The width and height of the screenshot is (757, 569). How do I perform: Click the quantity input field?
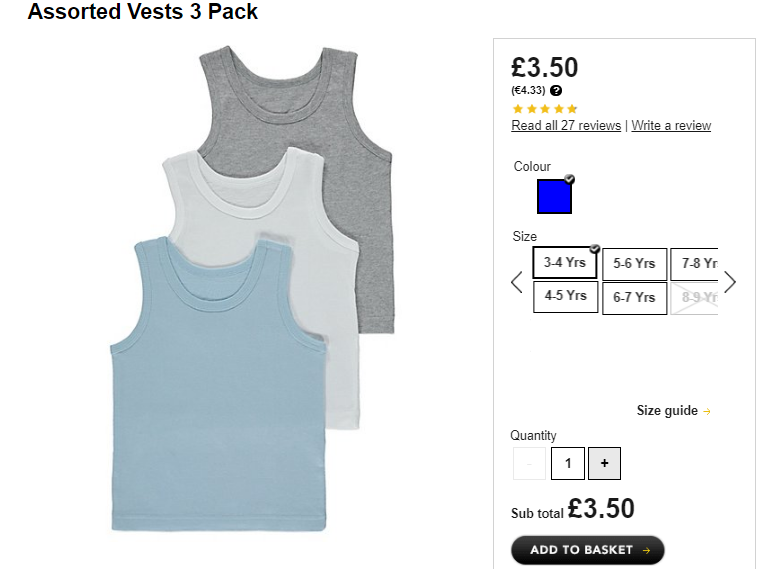[x=568, y=463]
